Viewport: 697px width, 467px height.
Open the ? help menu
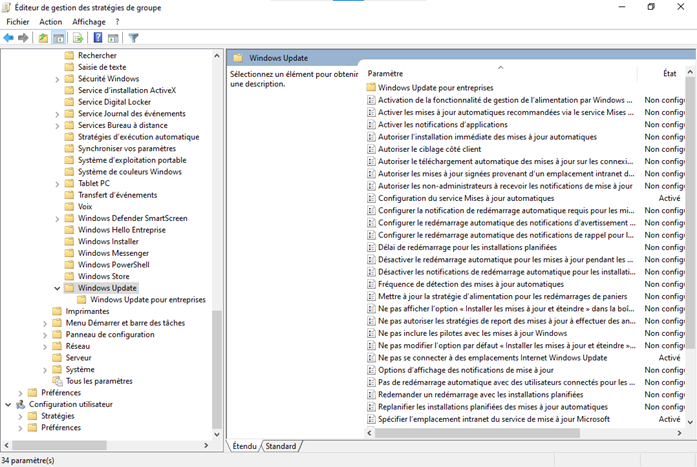click(117, 22)
